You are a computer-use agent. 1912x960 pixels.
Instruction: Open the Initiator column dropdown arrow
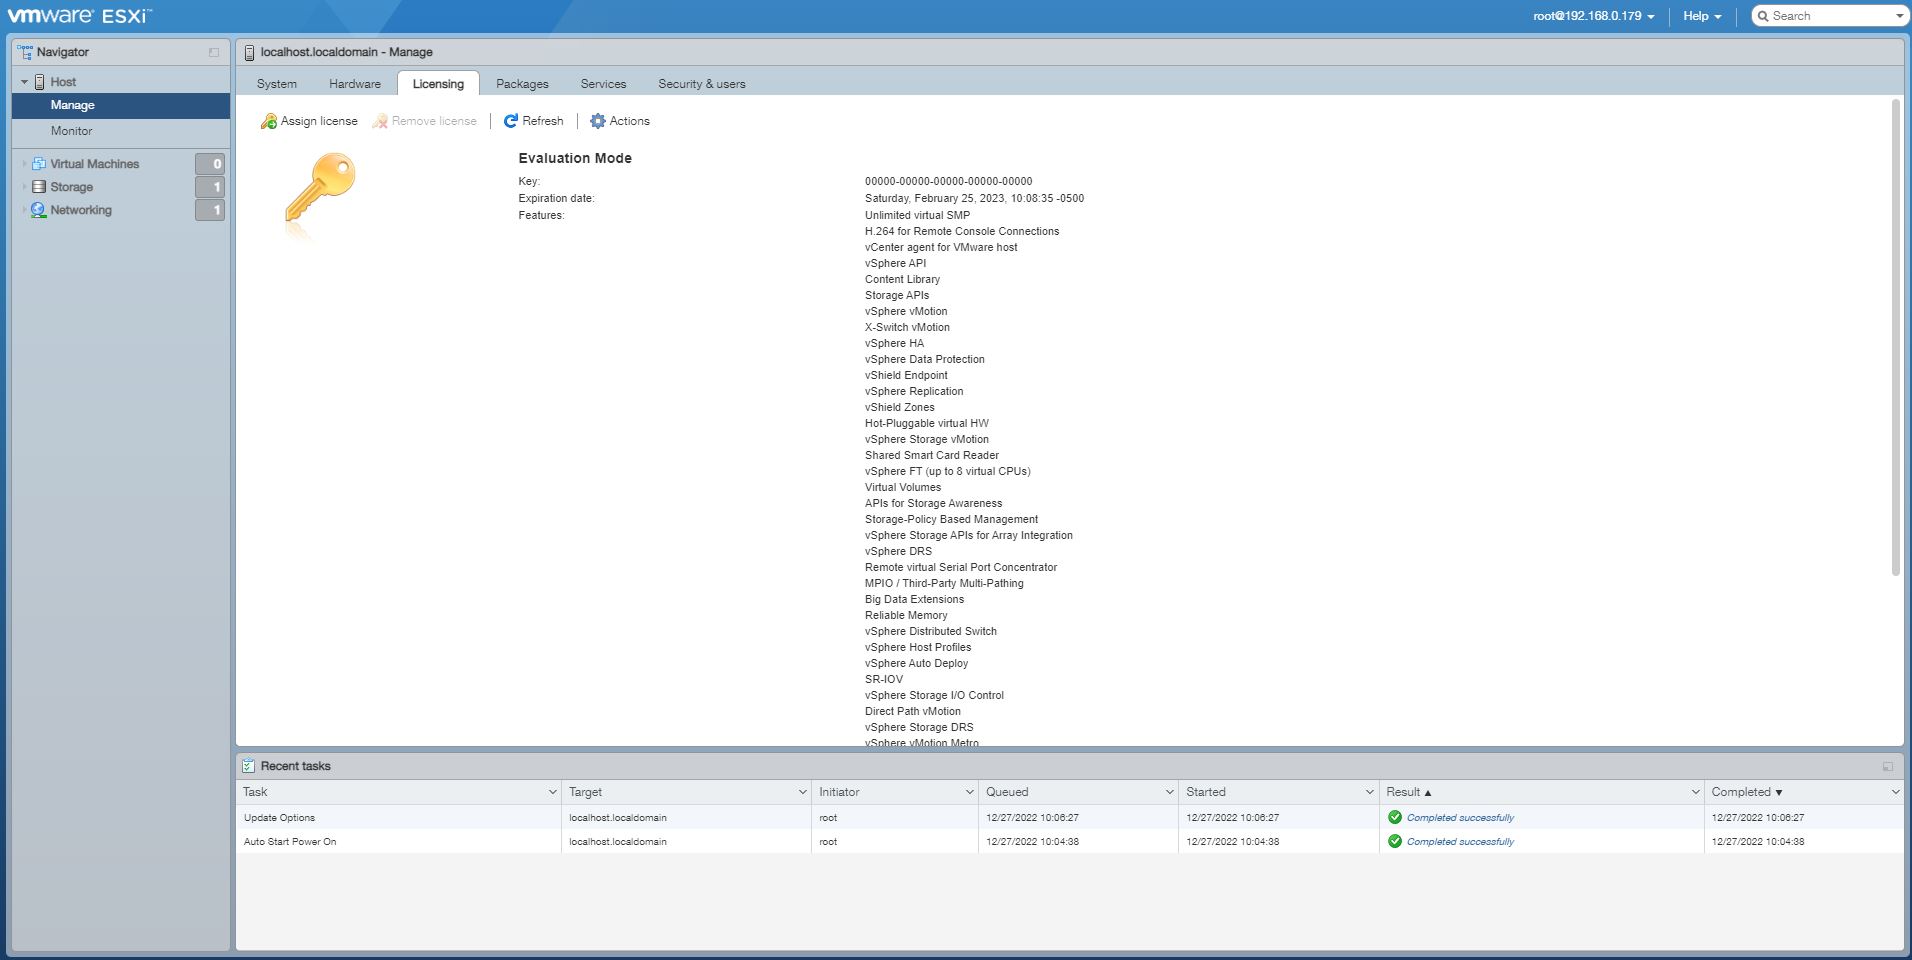pos(969,792)
